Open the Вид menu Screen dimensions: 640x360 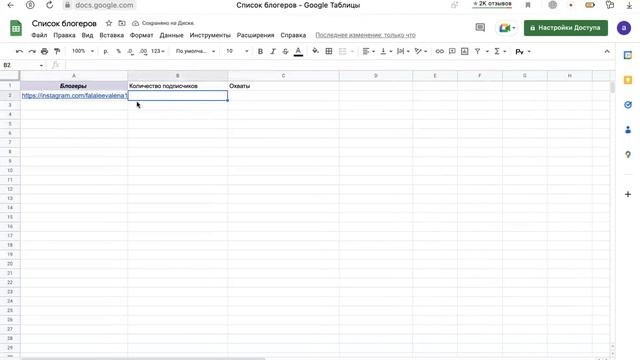point(87,35)
